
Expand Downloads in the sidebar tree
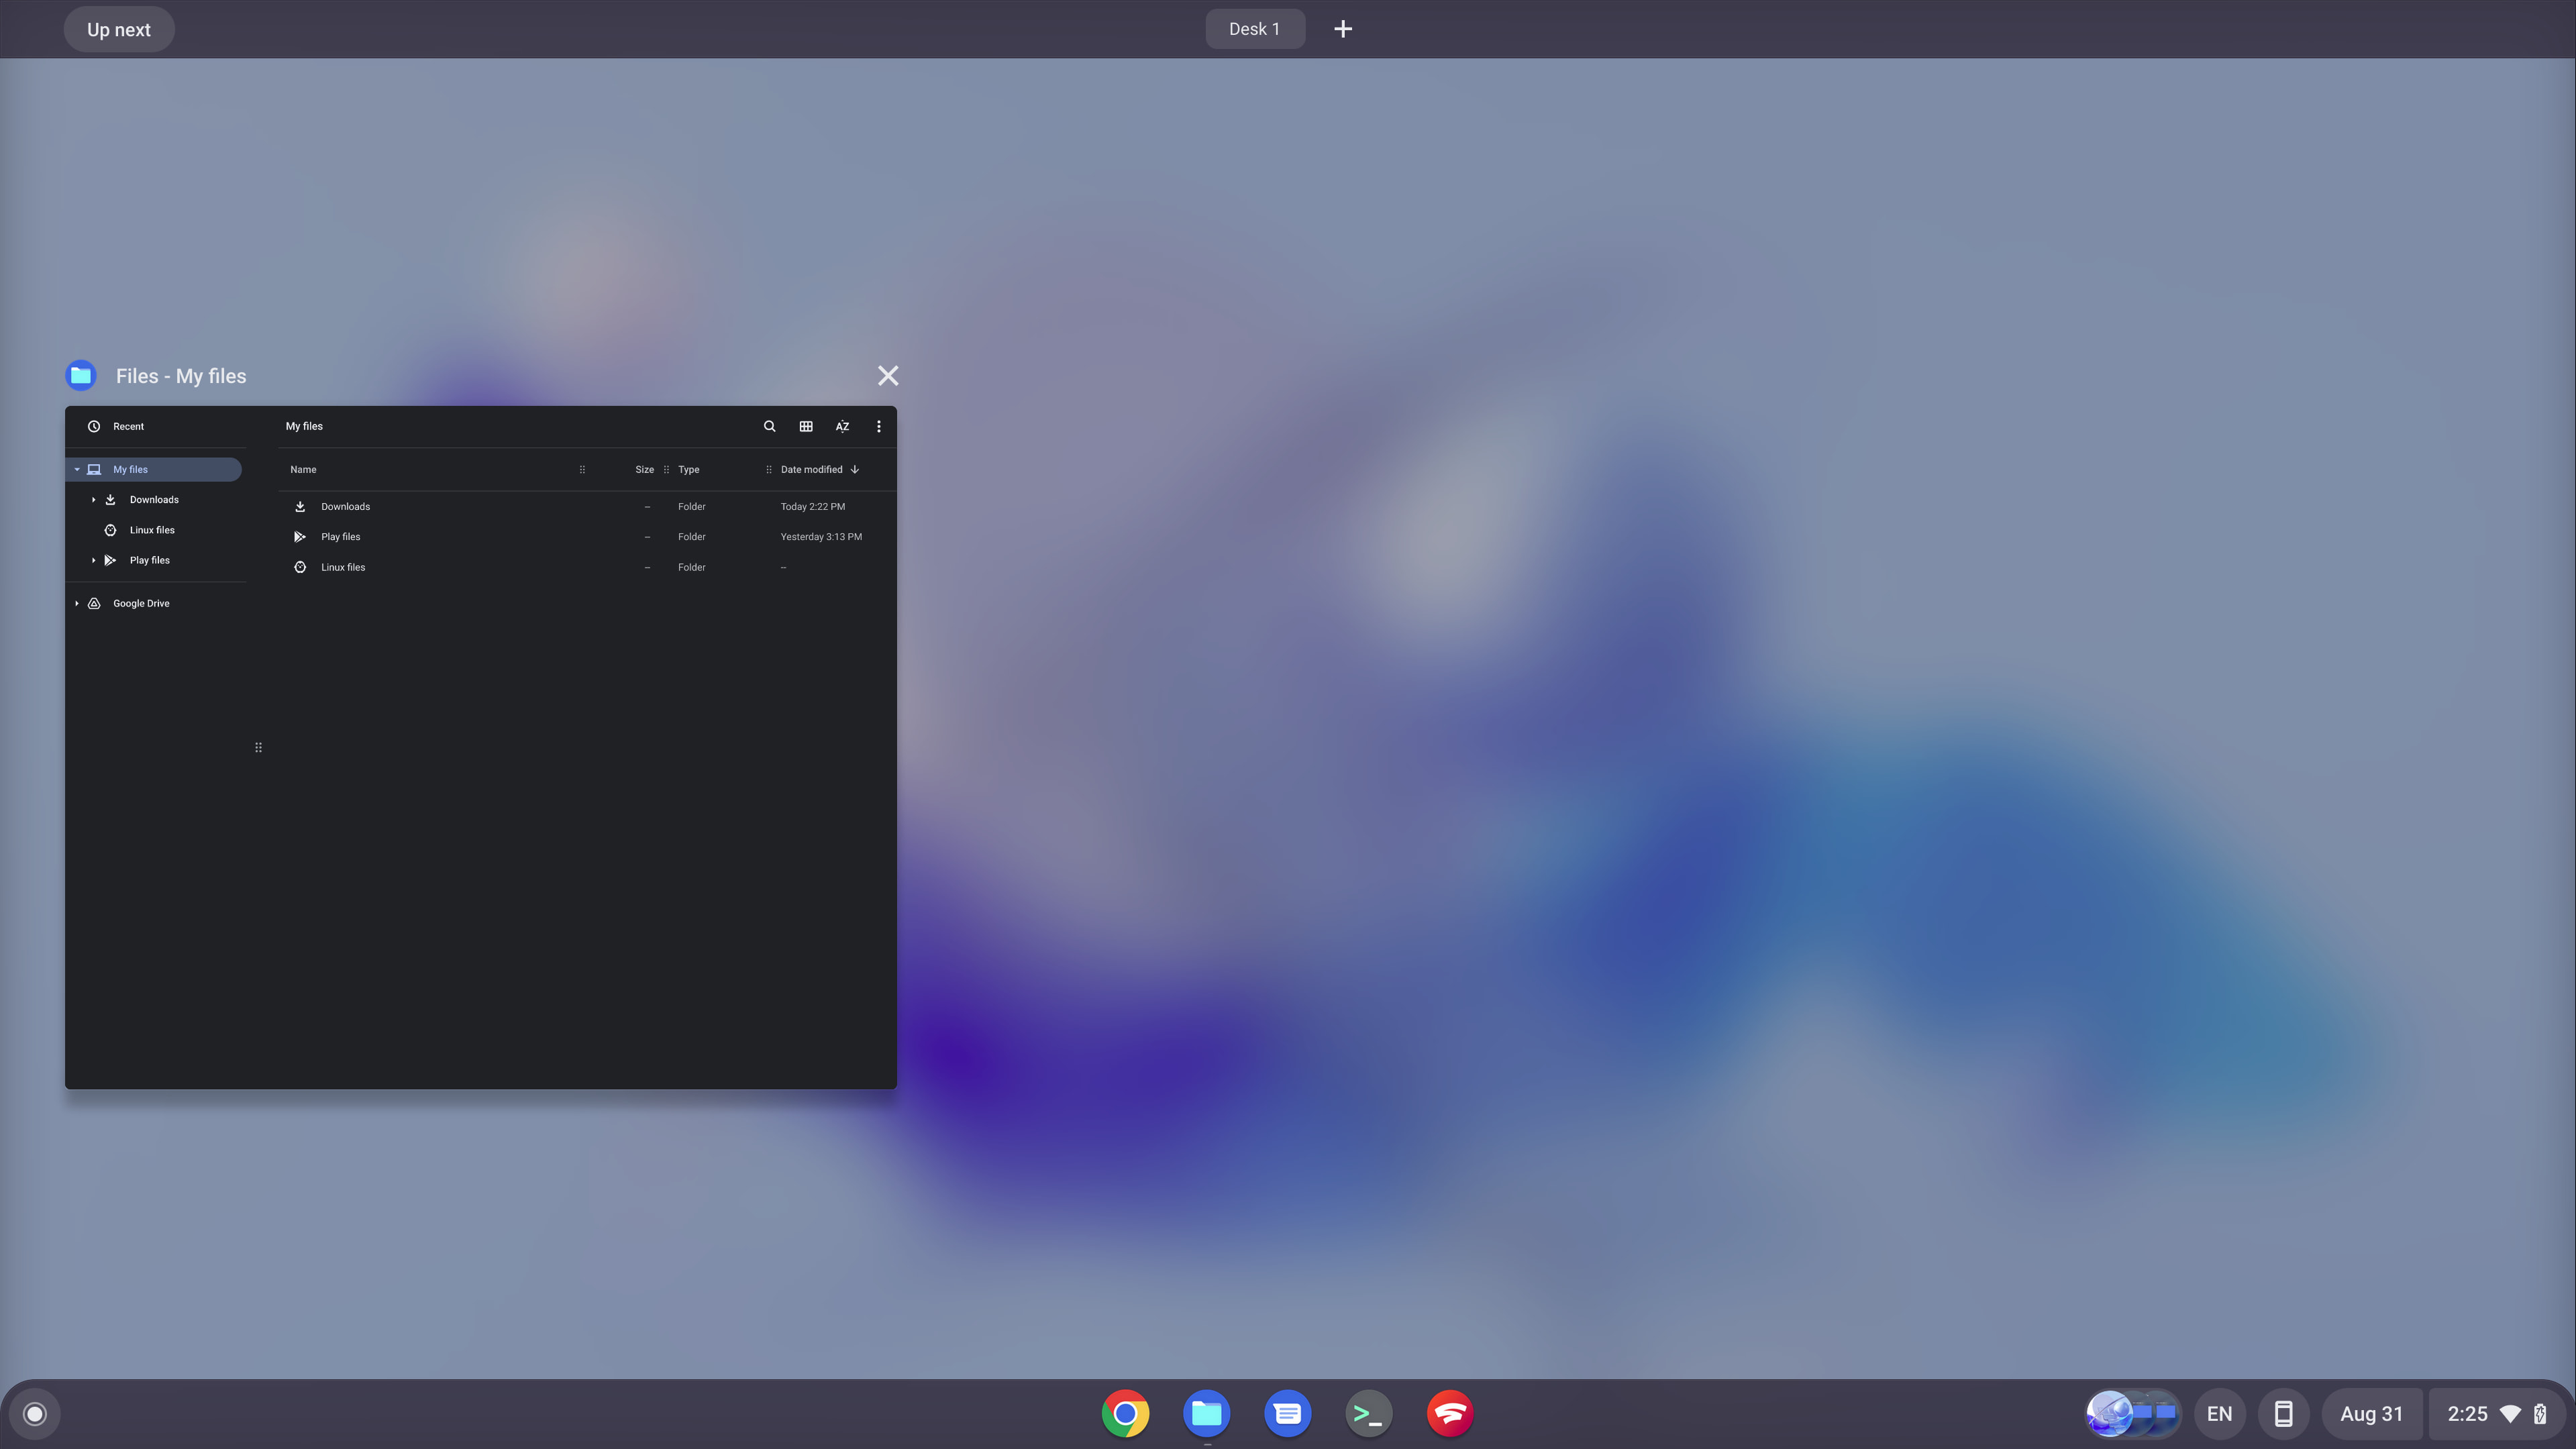pos(93,499)
